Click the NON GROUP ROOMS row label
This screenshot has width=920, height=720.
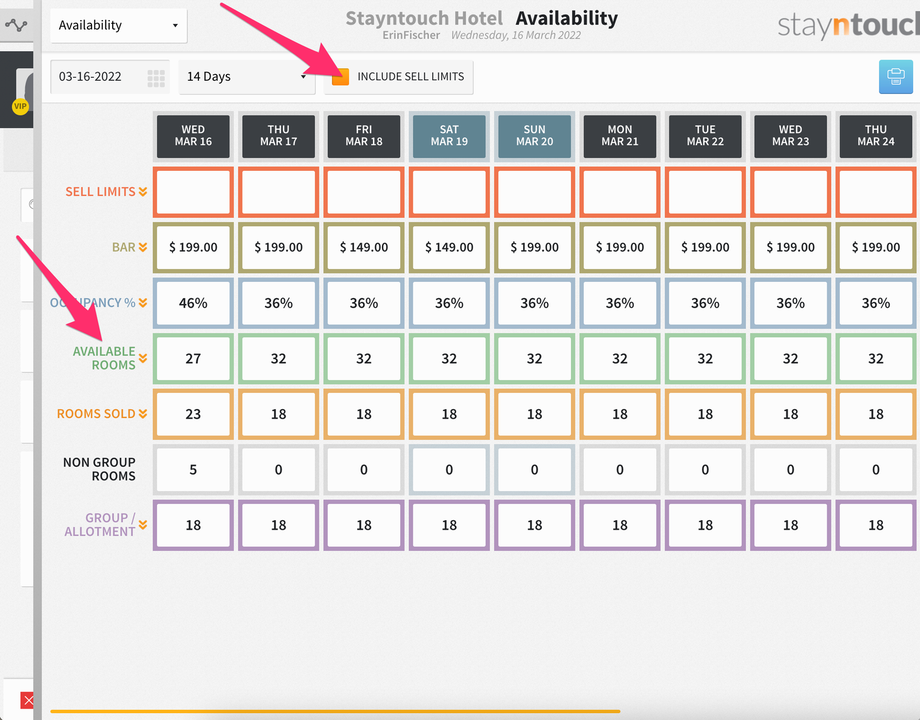click(99, 469)
